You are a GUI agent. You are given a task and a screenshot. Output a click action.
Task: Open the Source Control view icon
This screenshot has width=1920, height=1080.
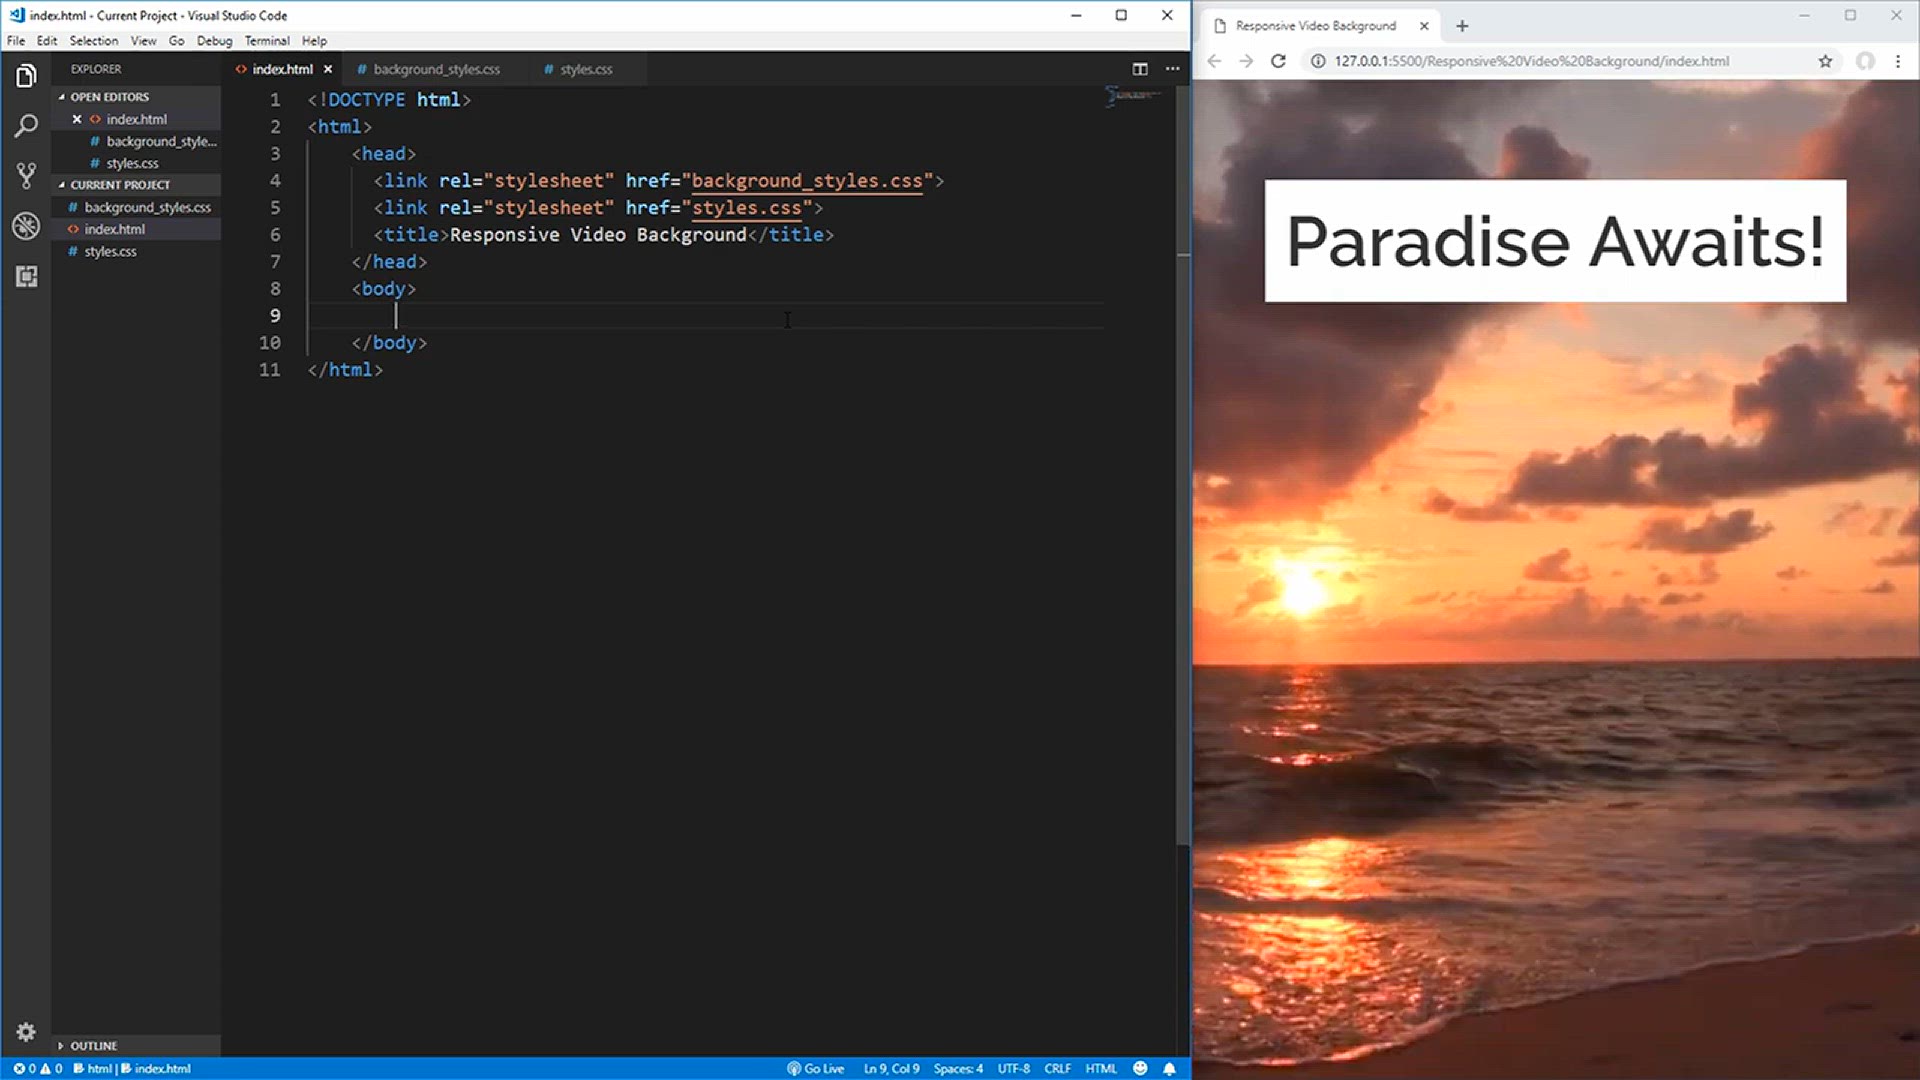pyautogui.click(x=26, y=176)
